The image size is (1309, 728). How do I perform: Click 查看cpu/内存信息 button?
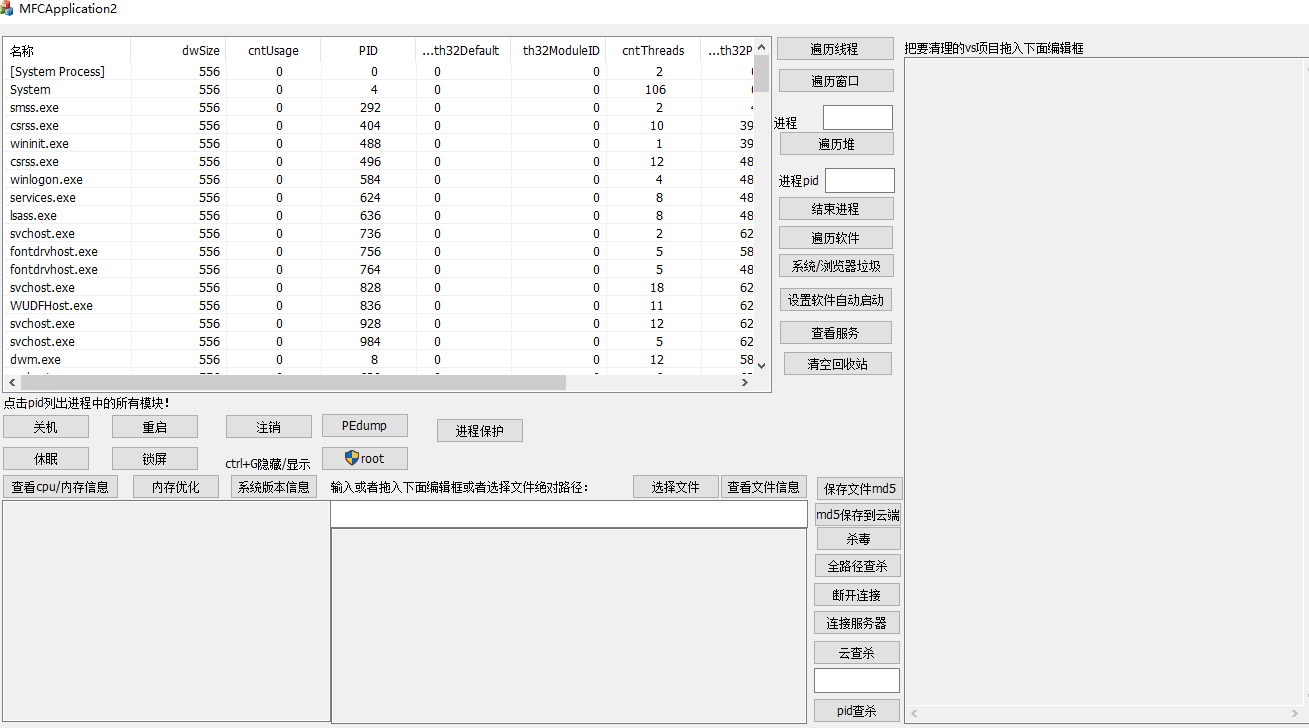point(60,487)
